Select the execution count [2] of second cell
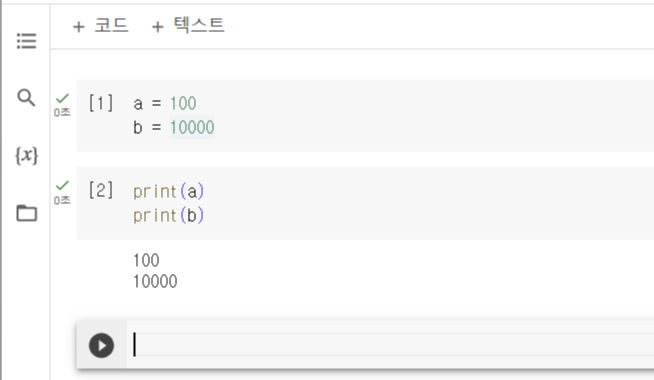Screen dimensions: 654x380 click(101, 190)
